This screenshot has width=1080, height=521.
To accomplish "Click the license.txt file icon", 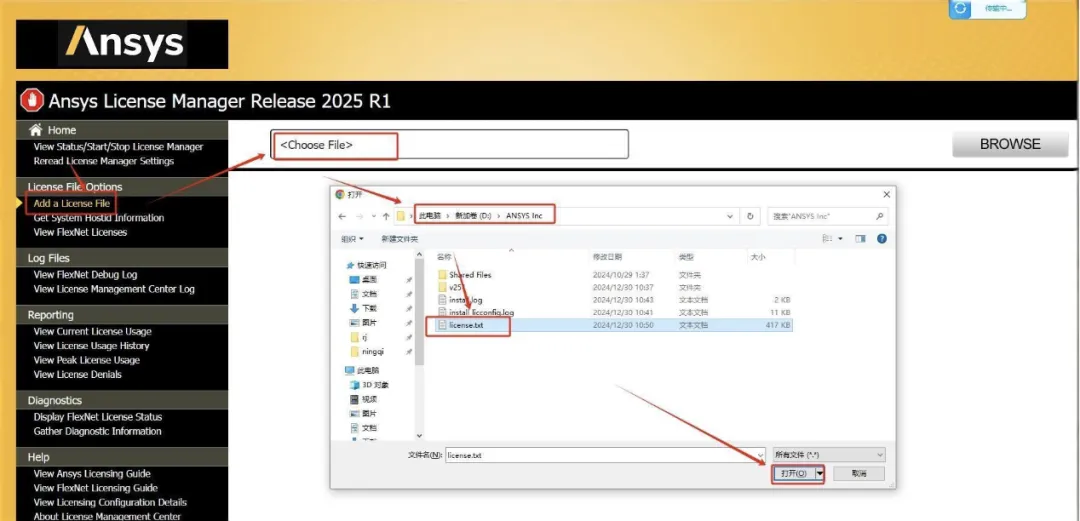I will (x=443, y=325).
